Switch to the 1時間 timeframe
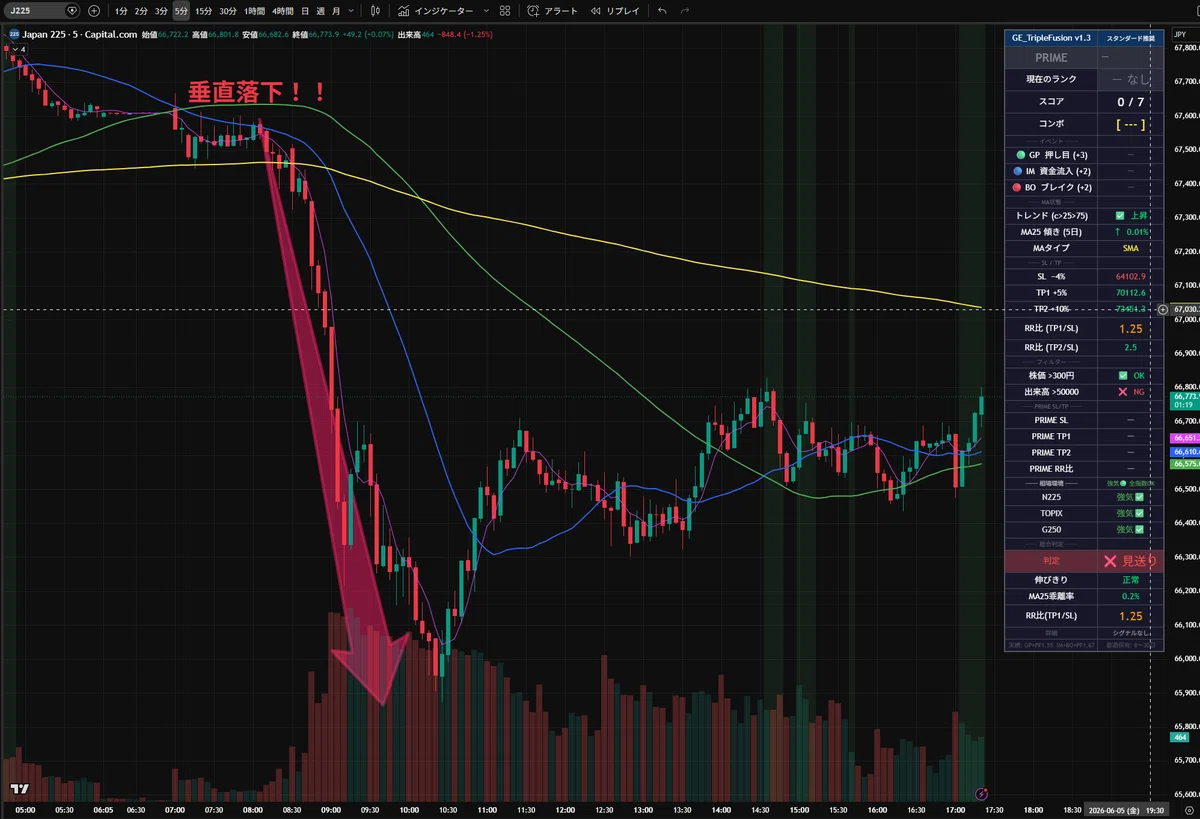Image resolution: width=1200 pixels, height=819 pixels. point(254,11)
